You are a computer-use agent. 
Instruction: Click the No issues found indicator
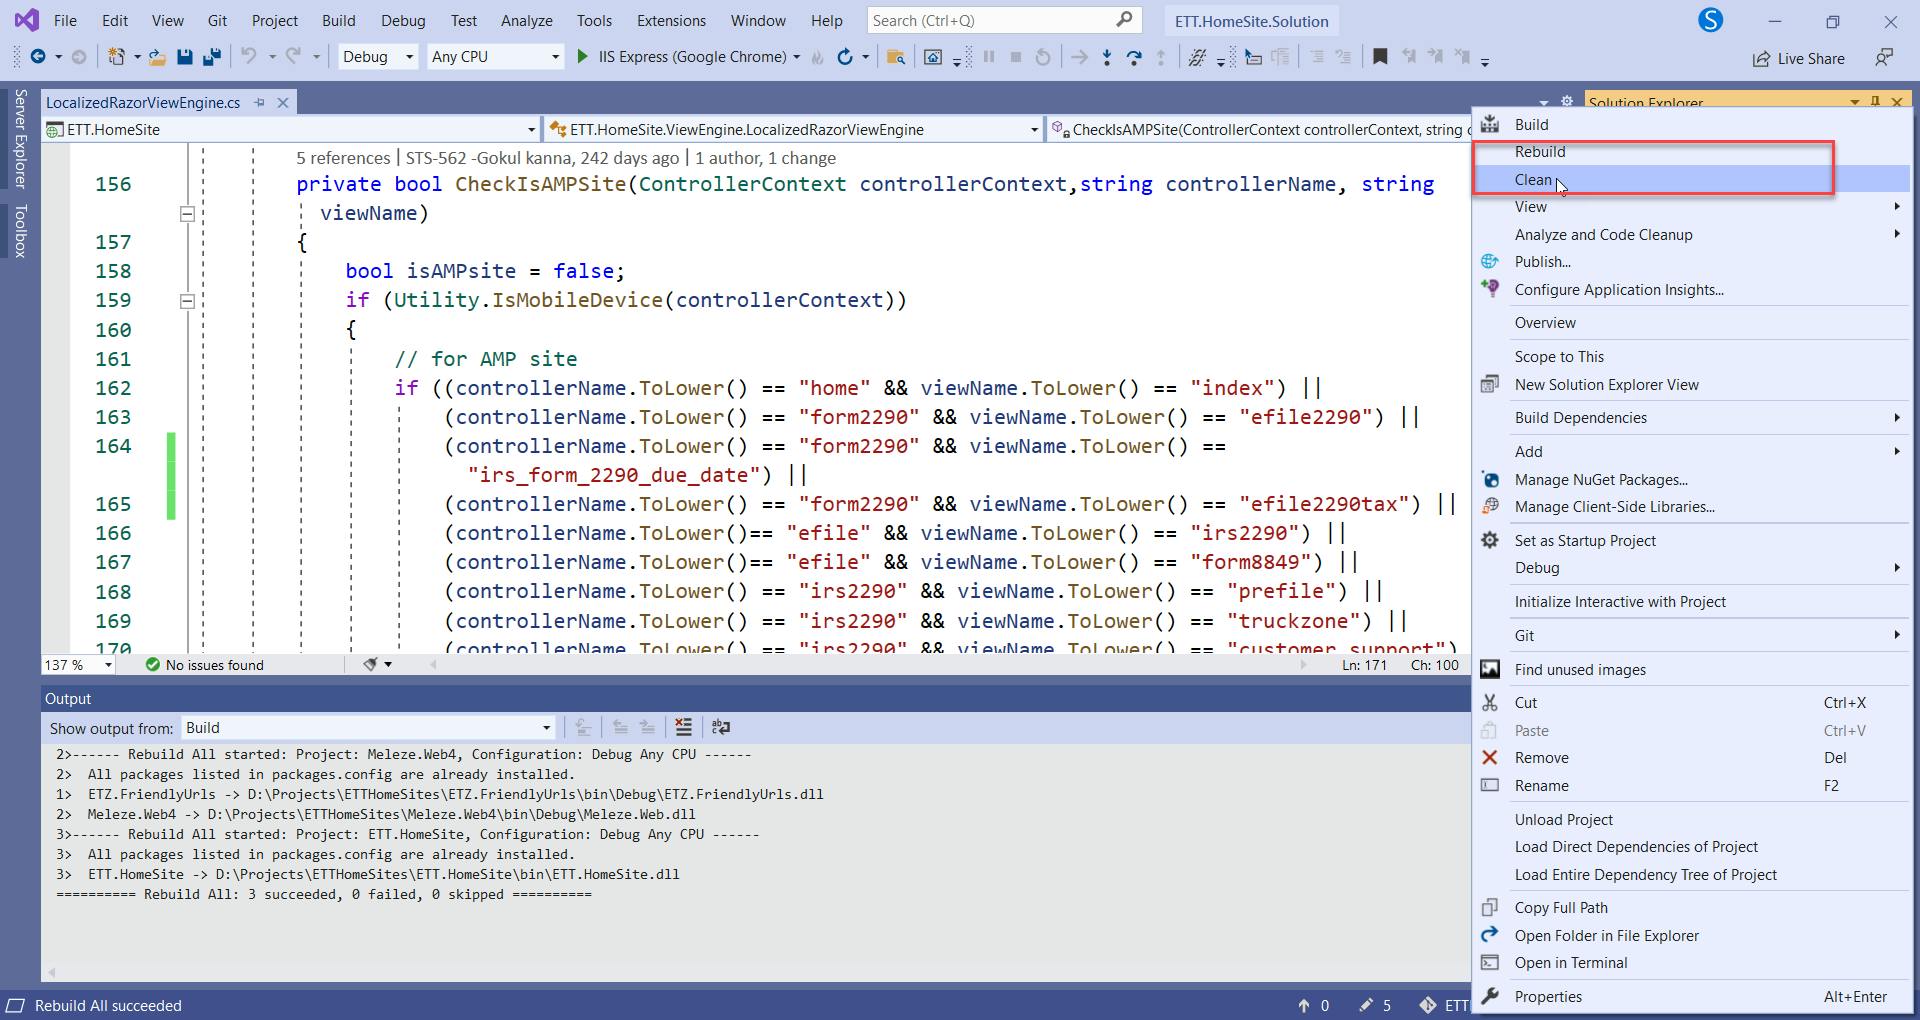(205, 665)
